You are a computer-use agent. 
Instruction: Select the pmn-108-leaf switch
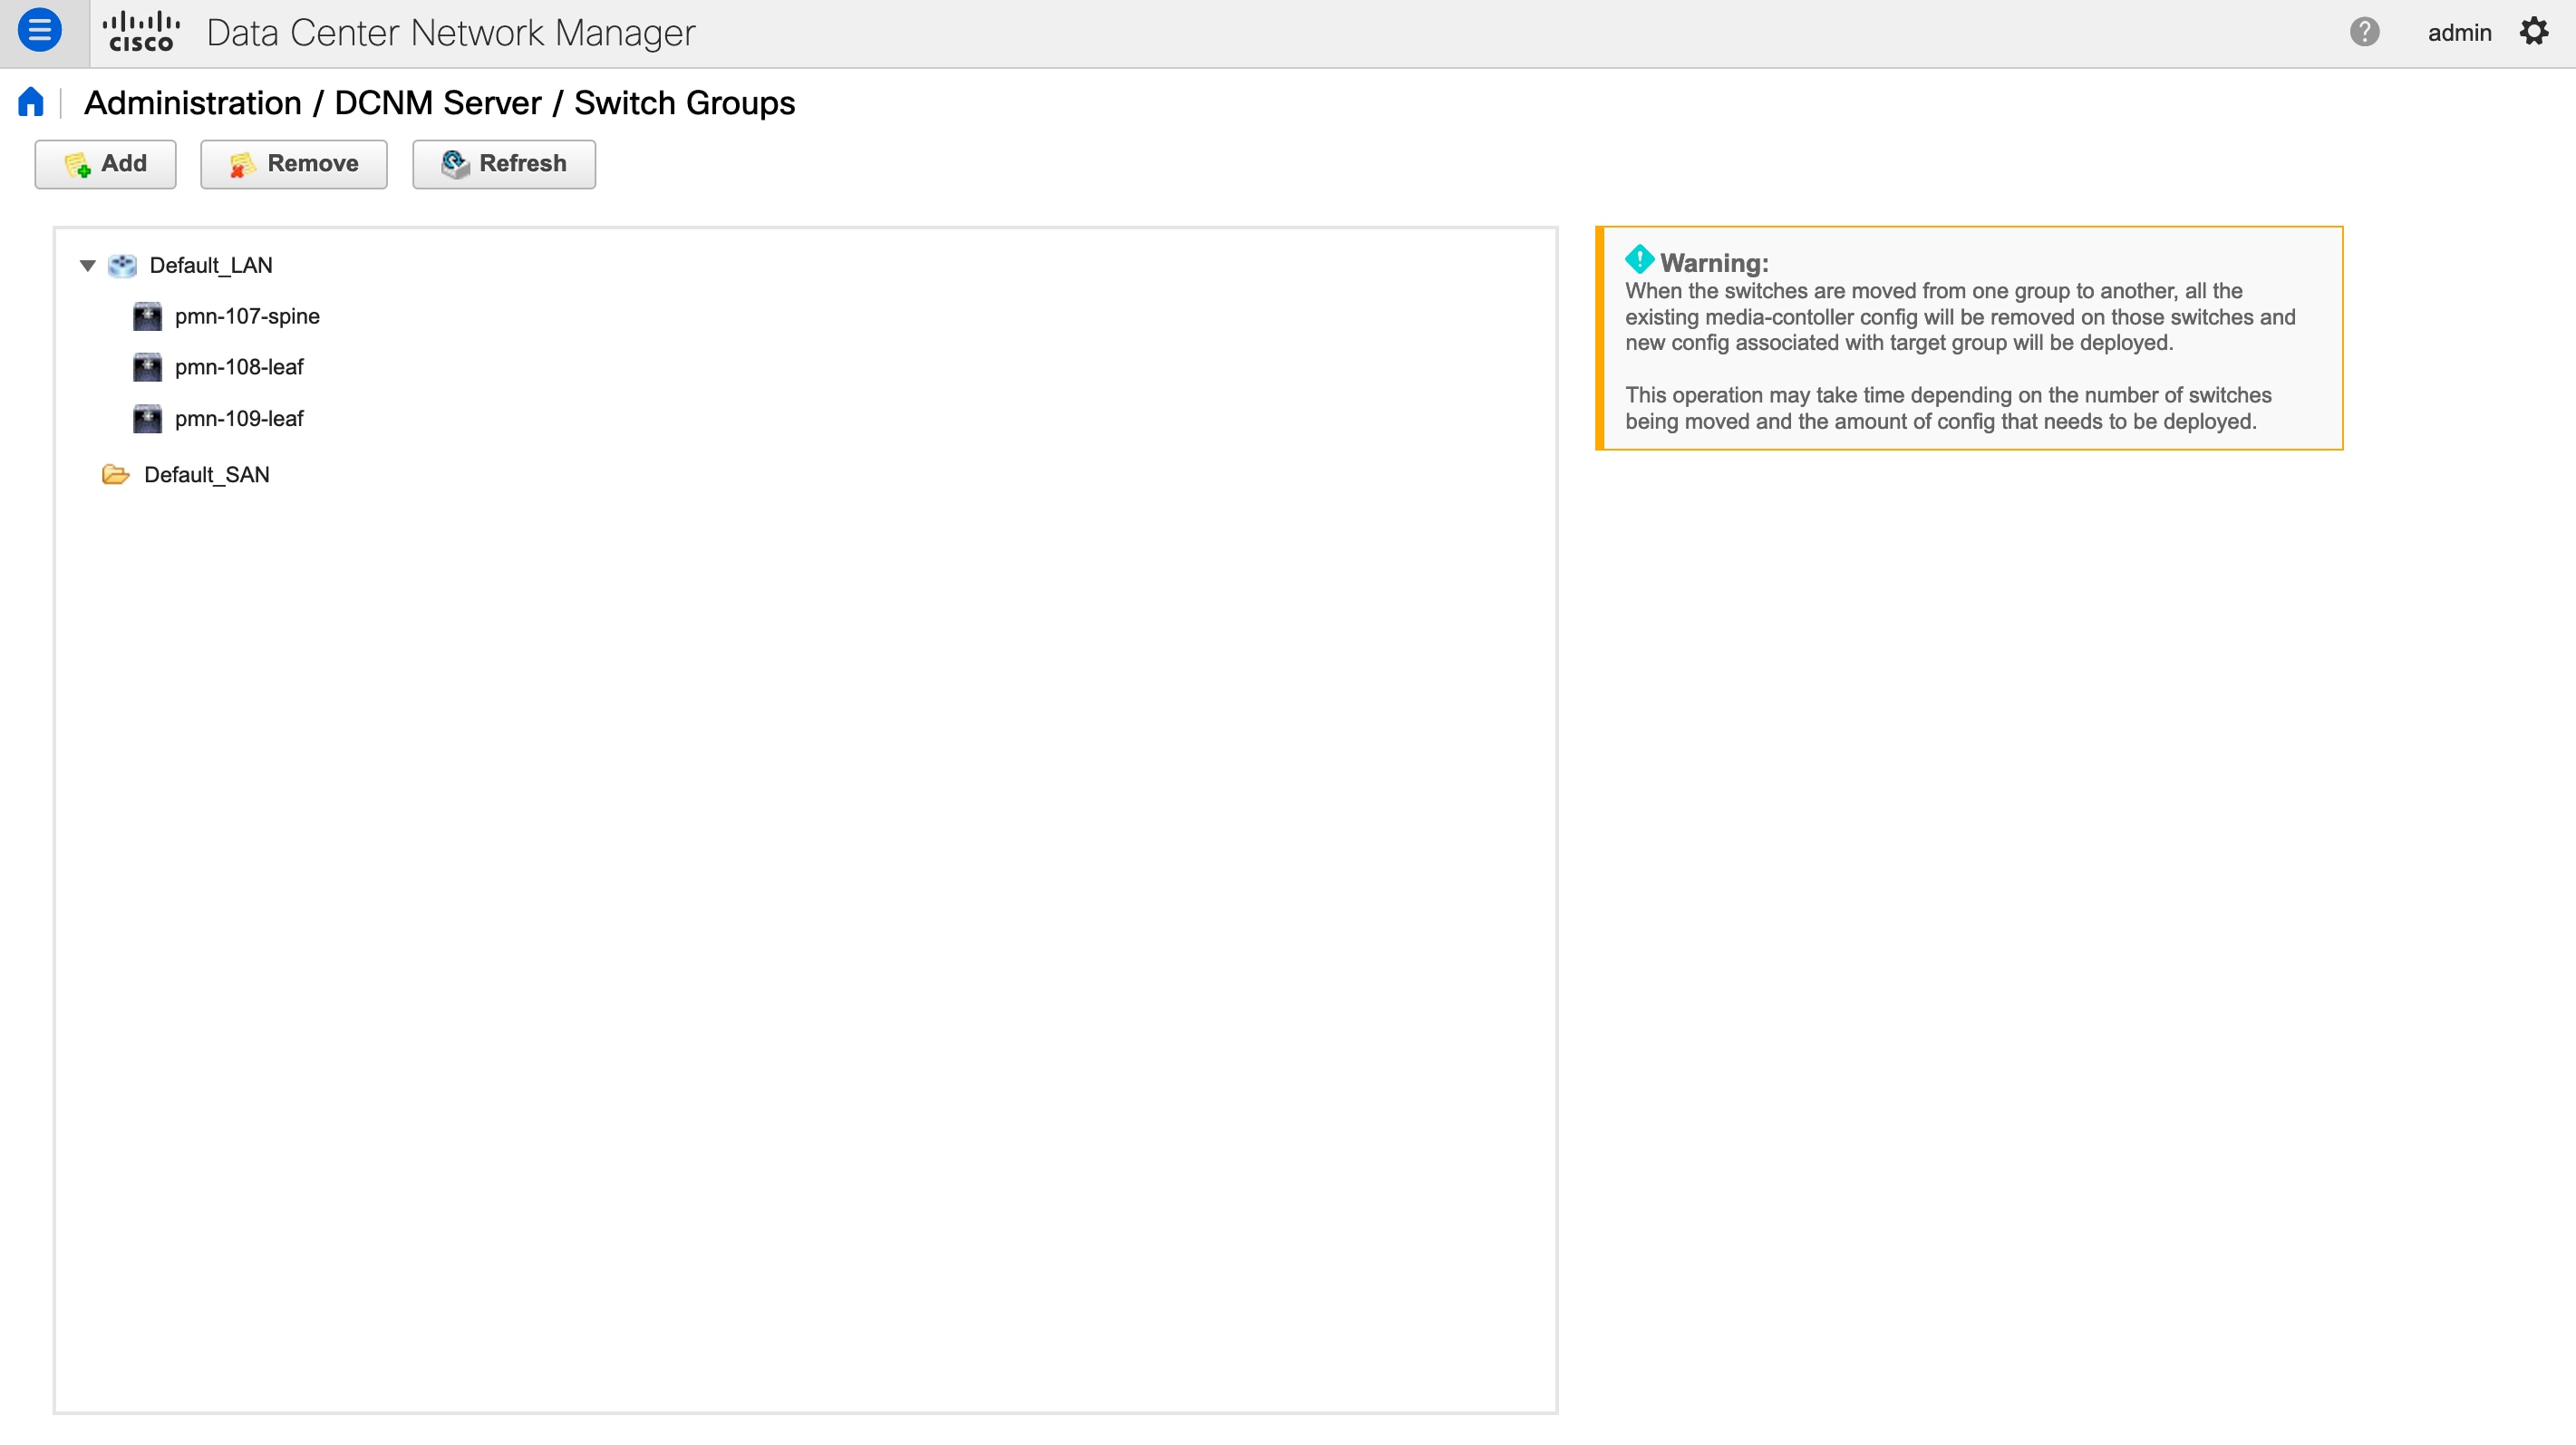(239, 368)
